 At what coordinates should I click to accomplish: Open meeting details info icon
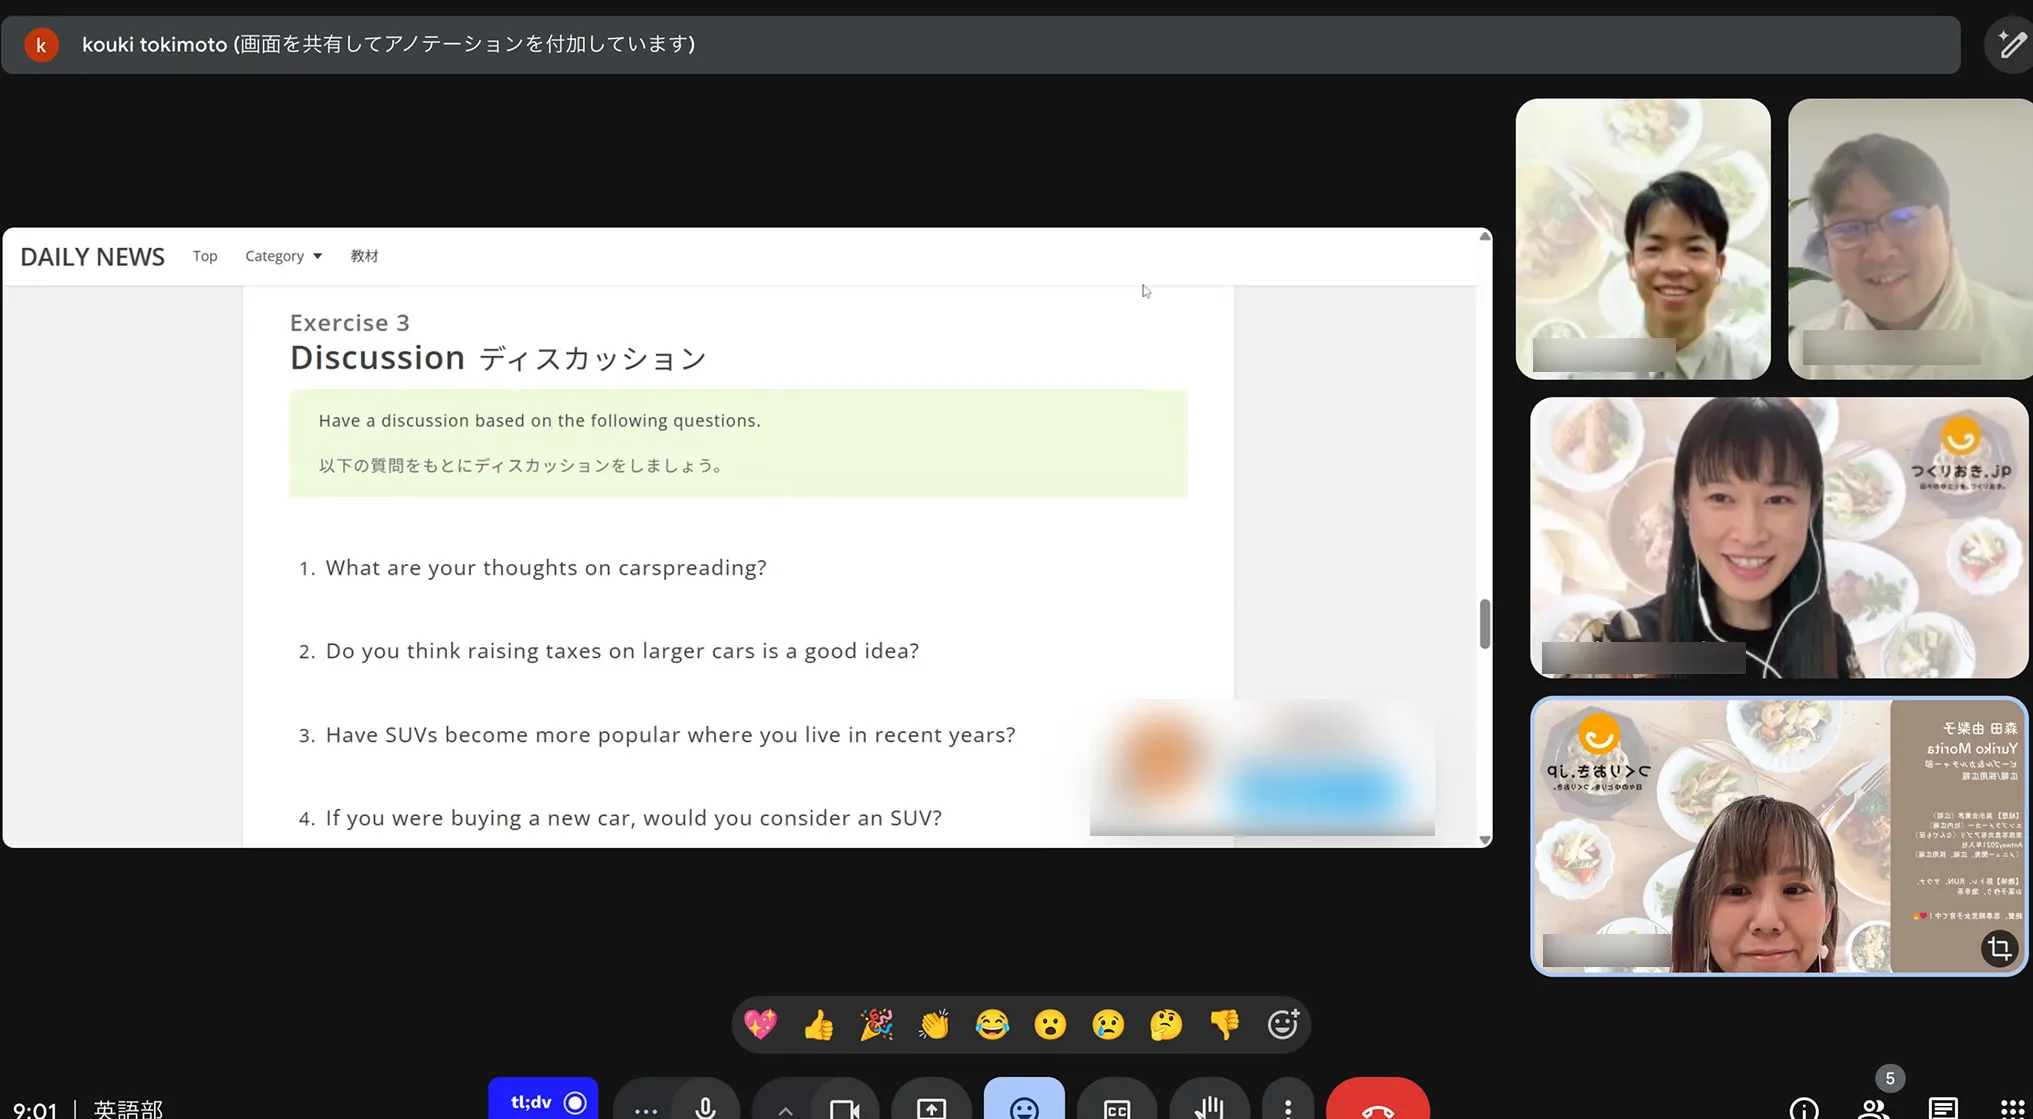click(x=1803, y=1109)
